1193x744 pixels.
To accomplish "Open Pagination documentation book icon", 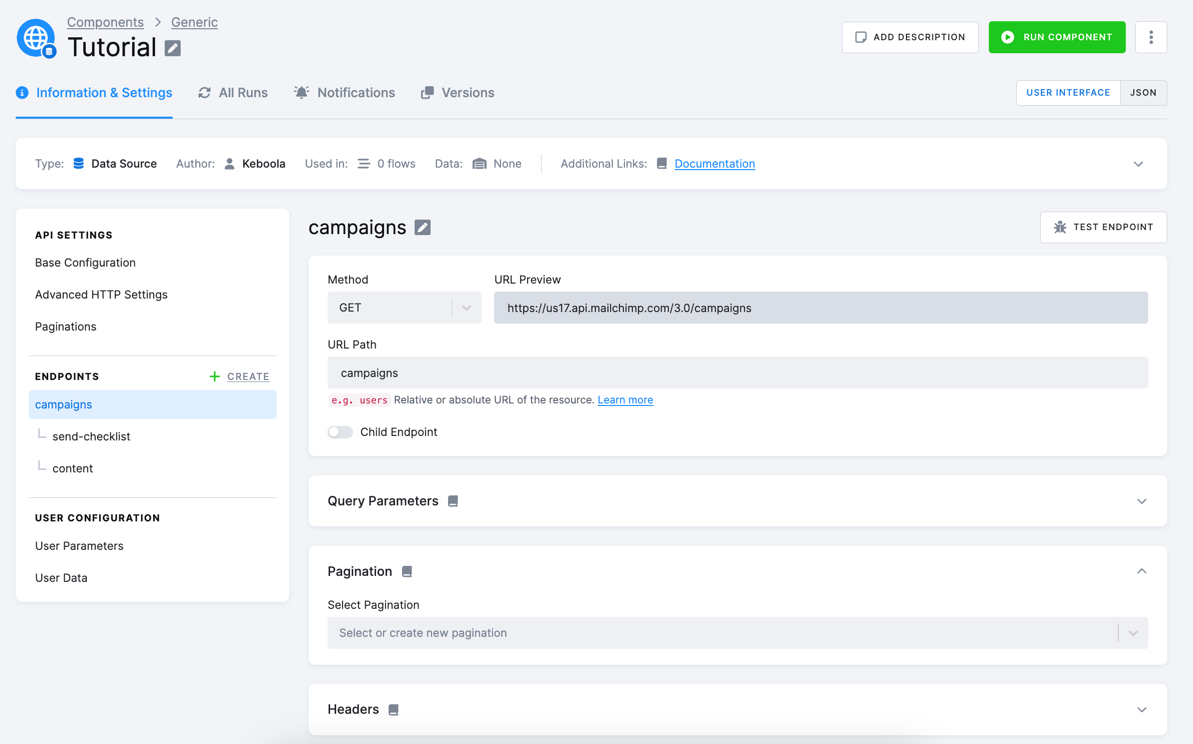I will point(407,571).
